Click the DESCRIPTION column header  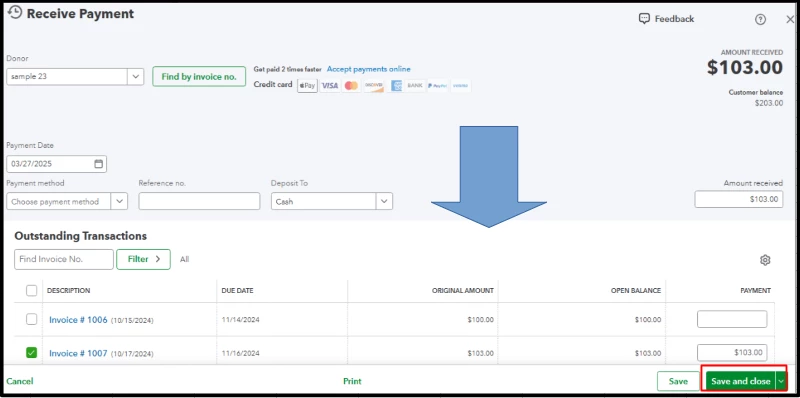[x=68, y=291]
